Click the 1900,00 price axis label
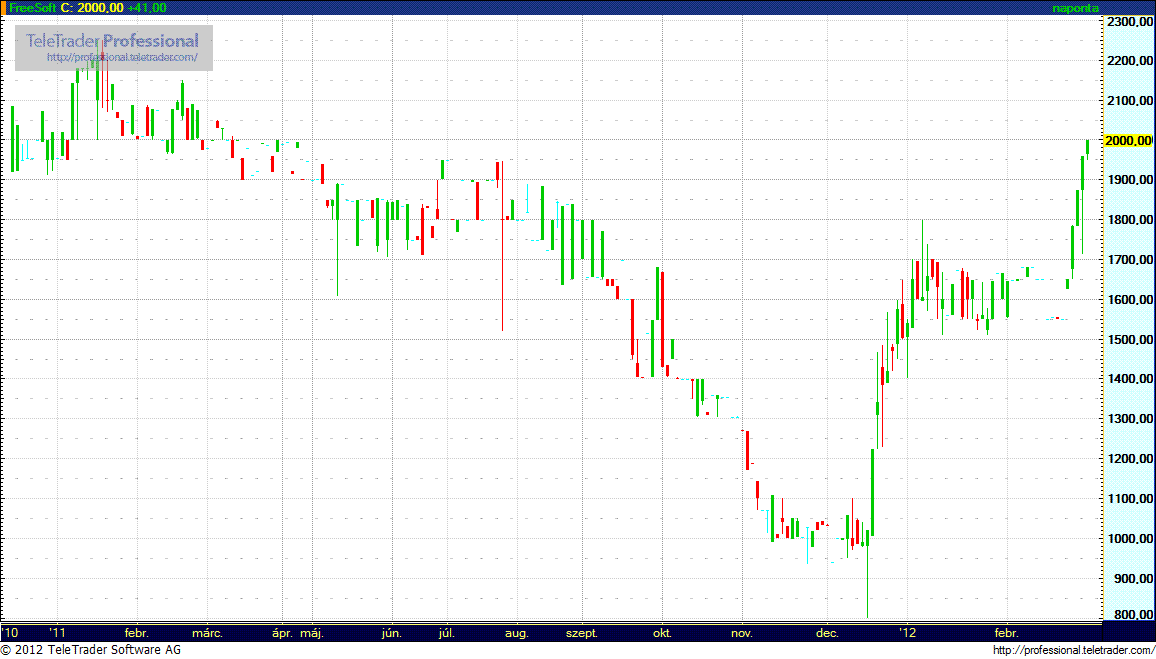Viewport: 1156px width, 659px height. click(1131, 181)
